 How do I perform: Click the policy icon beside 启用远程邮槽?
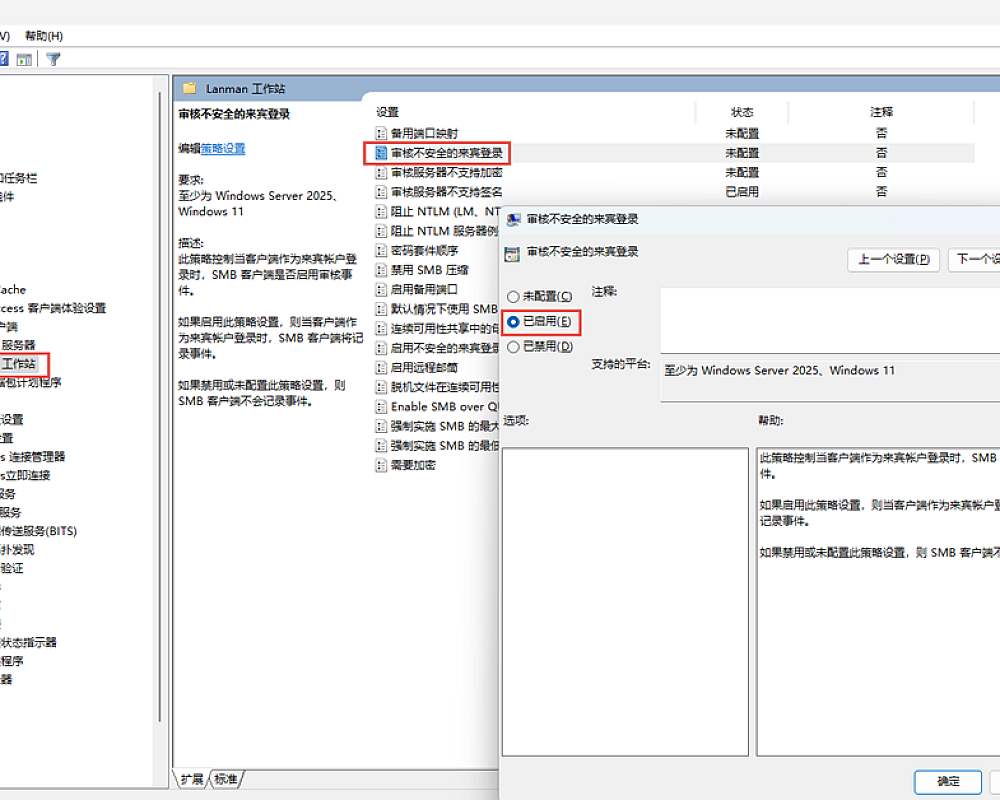click(380, 368)
